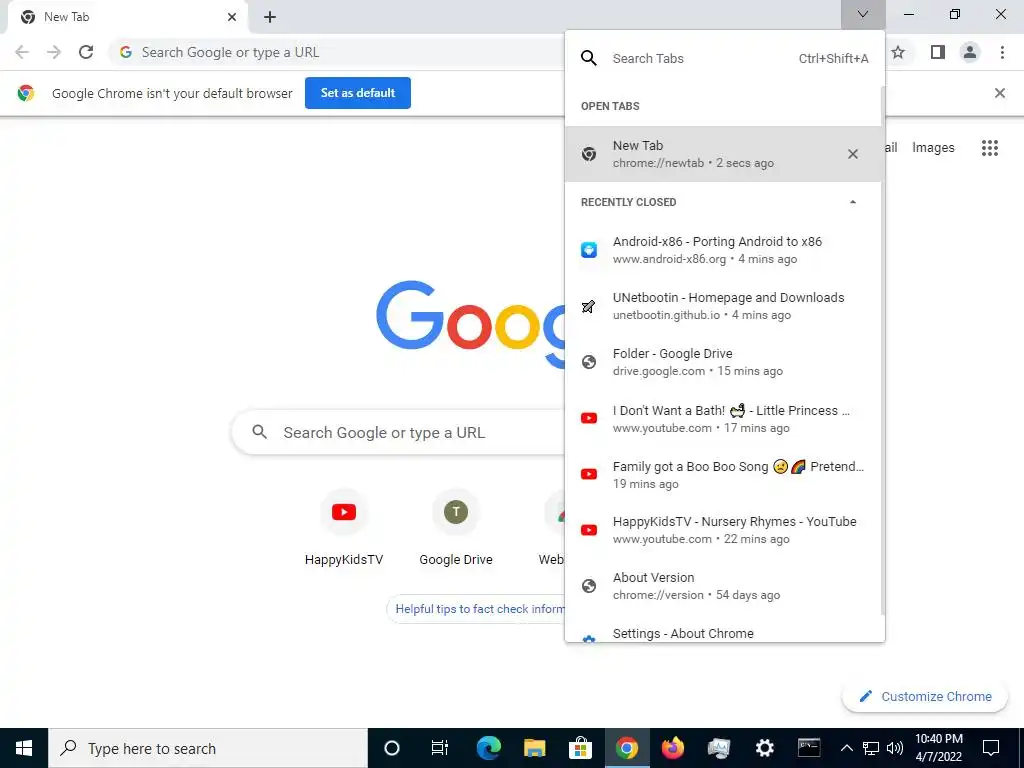Open the command prompt taskbar icon

click(809, 748)
